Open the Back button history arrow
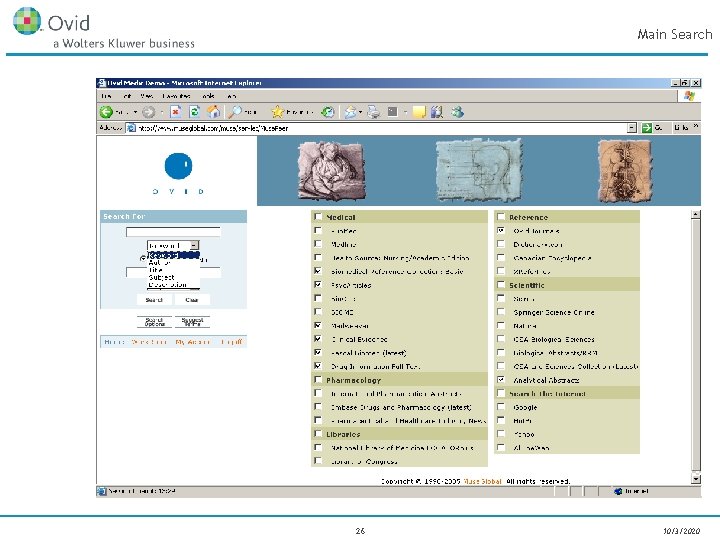 135,112
